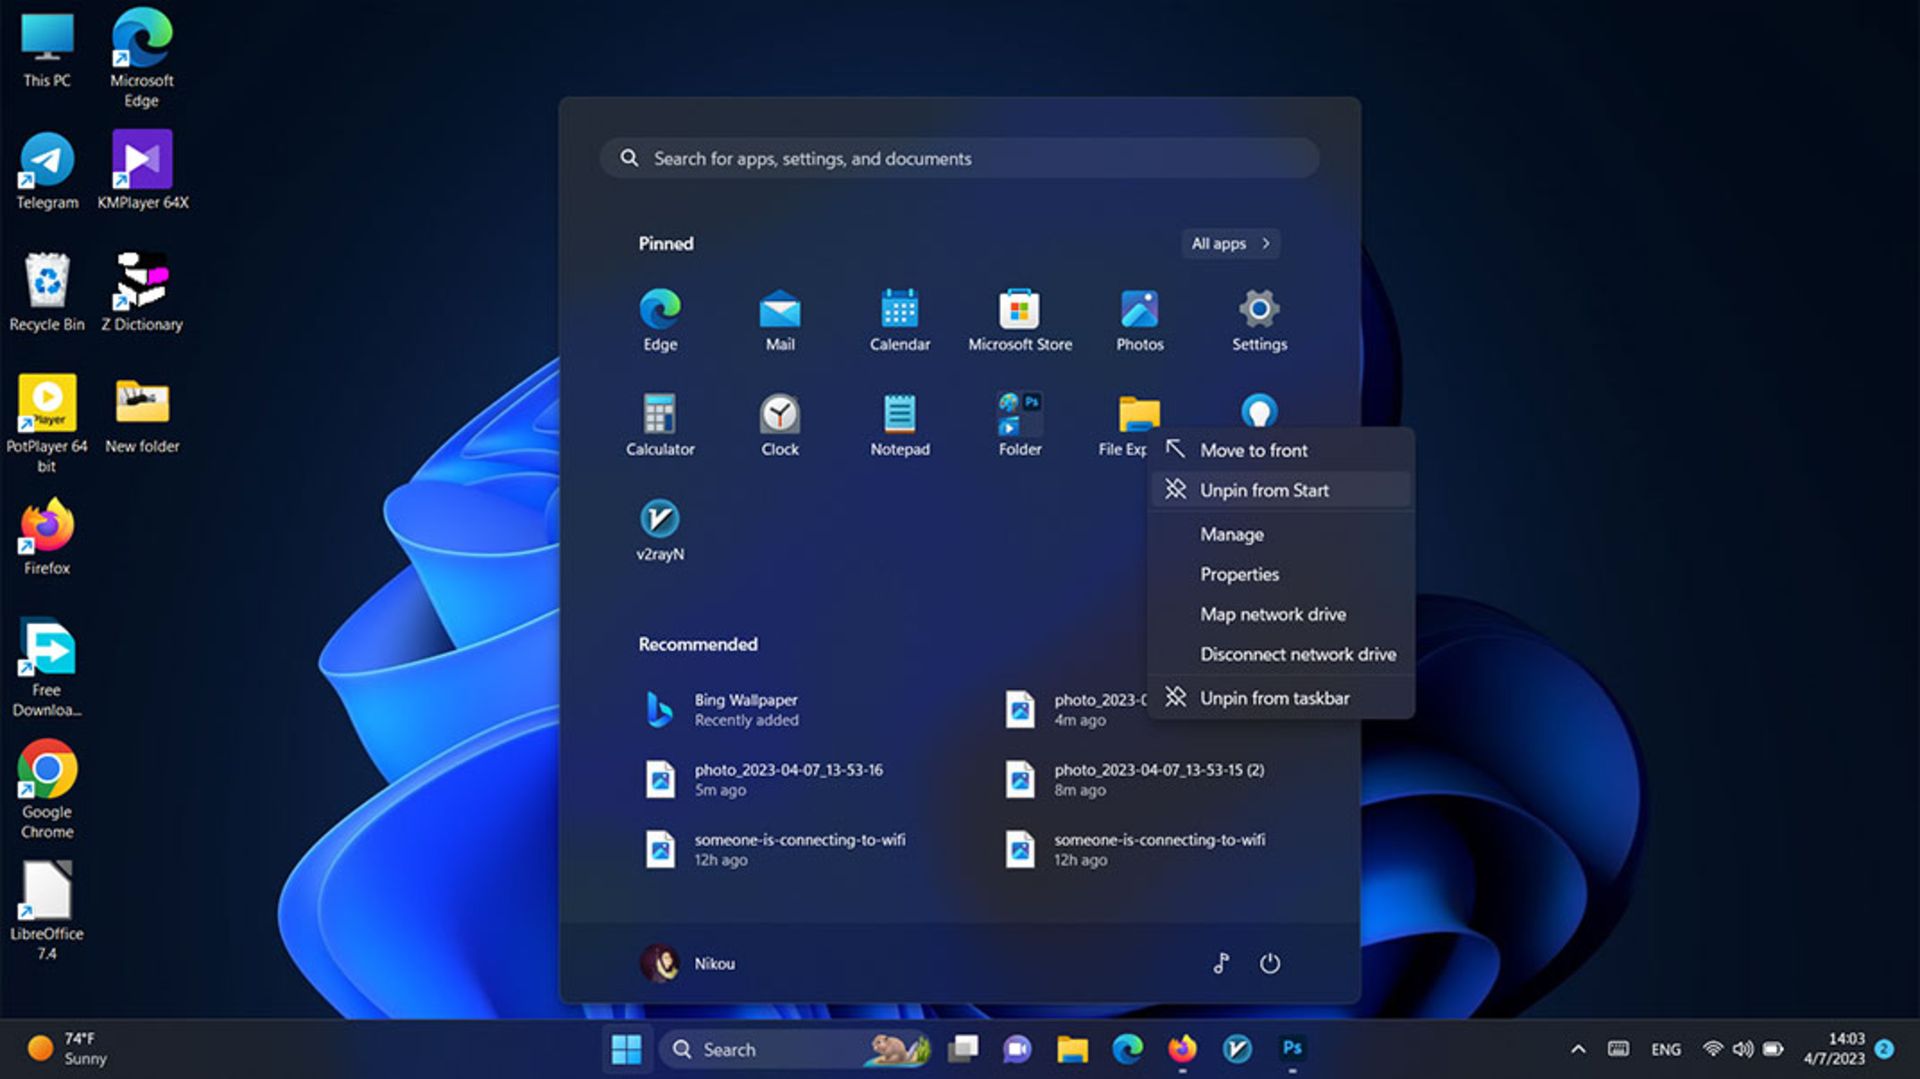Image resolution: width=1920 pixels, height=1079 pixels.
Task: Open the pinned app Folder group
Action: 1019,415
